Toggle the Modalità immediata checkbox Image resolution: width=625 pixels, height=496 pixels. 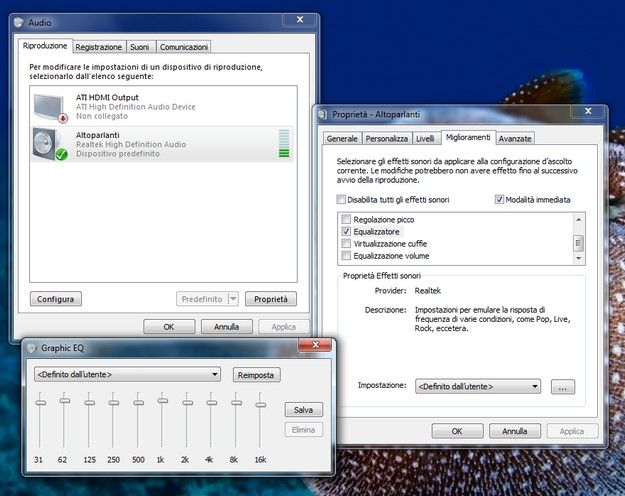click(x=500, y=200)
